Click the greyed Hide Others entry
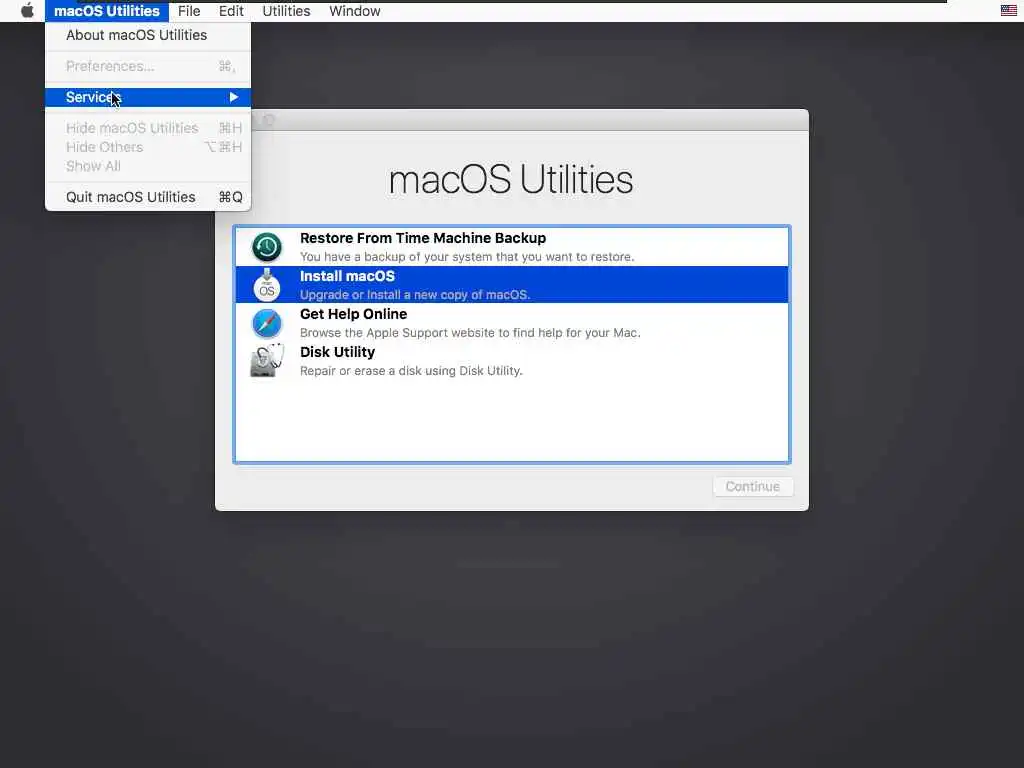 148,147
